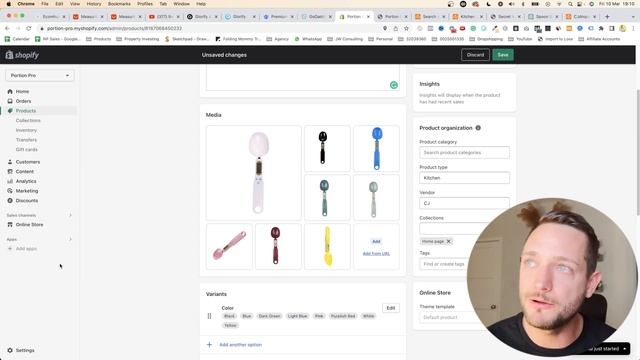640x360 pixels.
Task: Select the dark green spoon thumbnail
Action: [327, 198]
